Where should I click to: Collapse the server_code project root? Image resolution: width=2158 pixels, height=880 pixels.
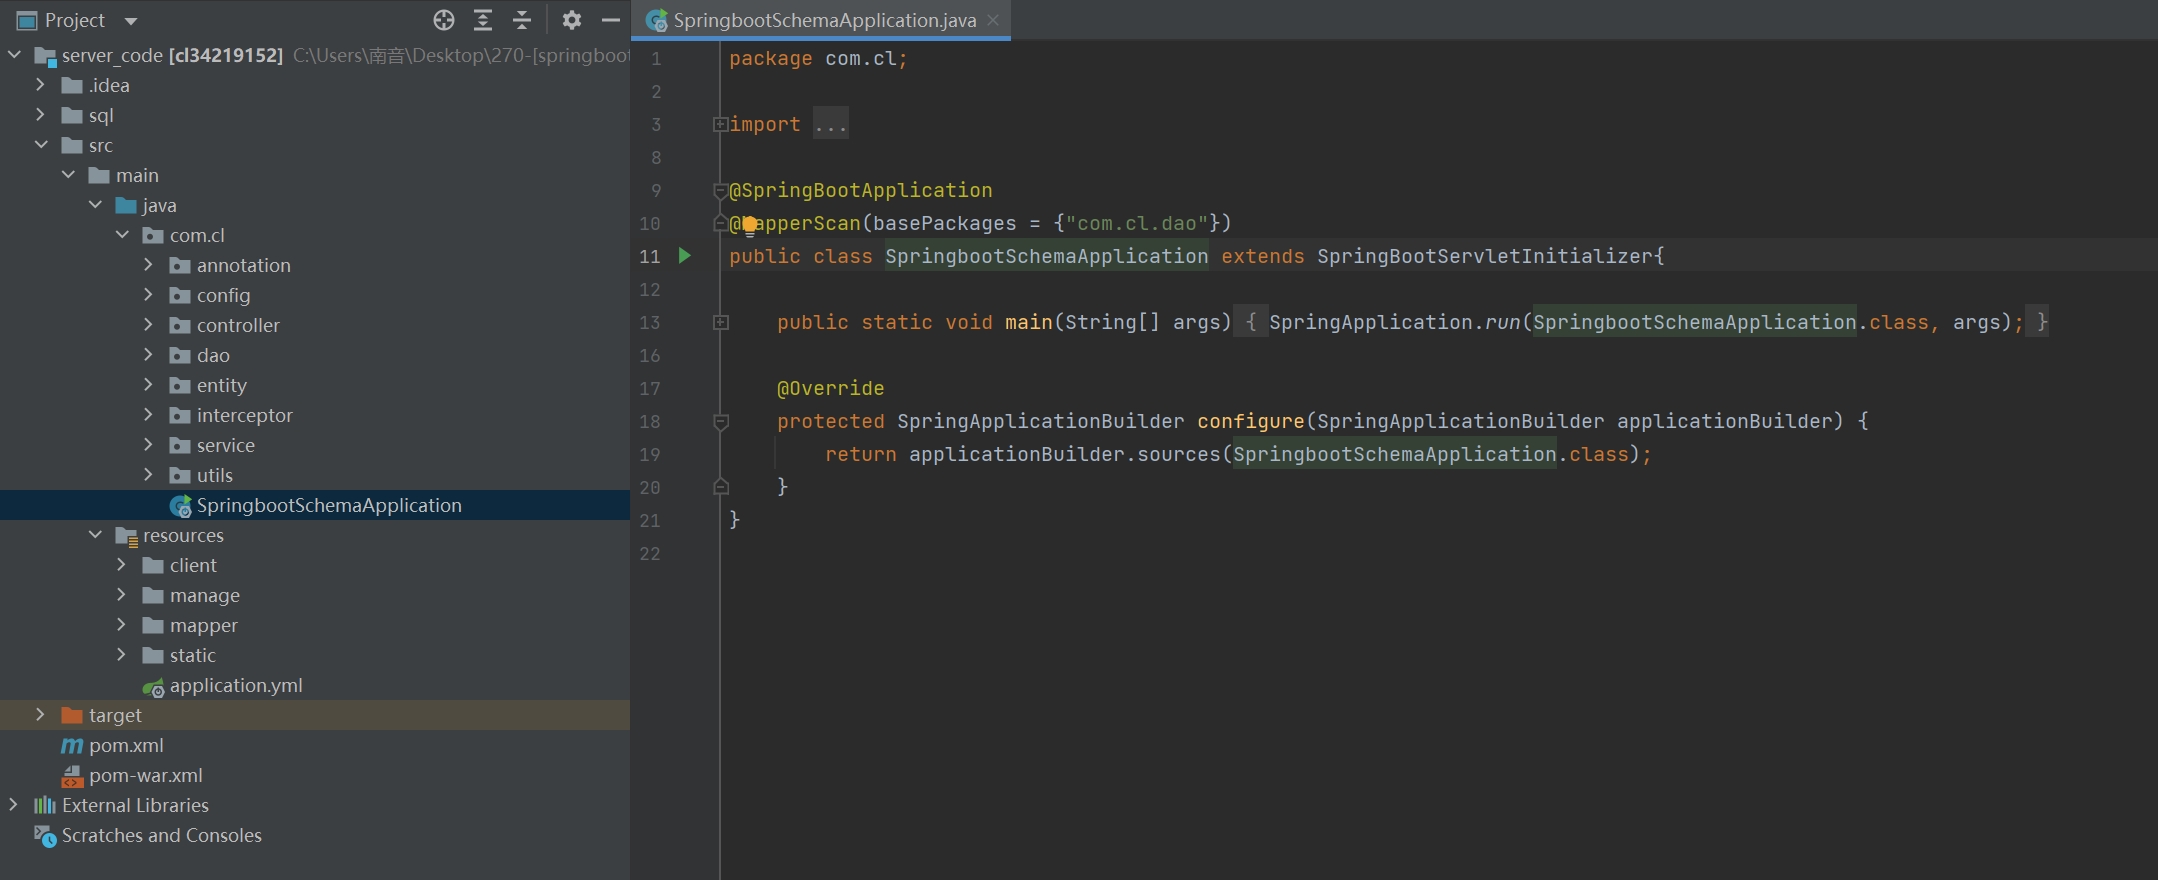[14, 55]
